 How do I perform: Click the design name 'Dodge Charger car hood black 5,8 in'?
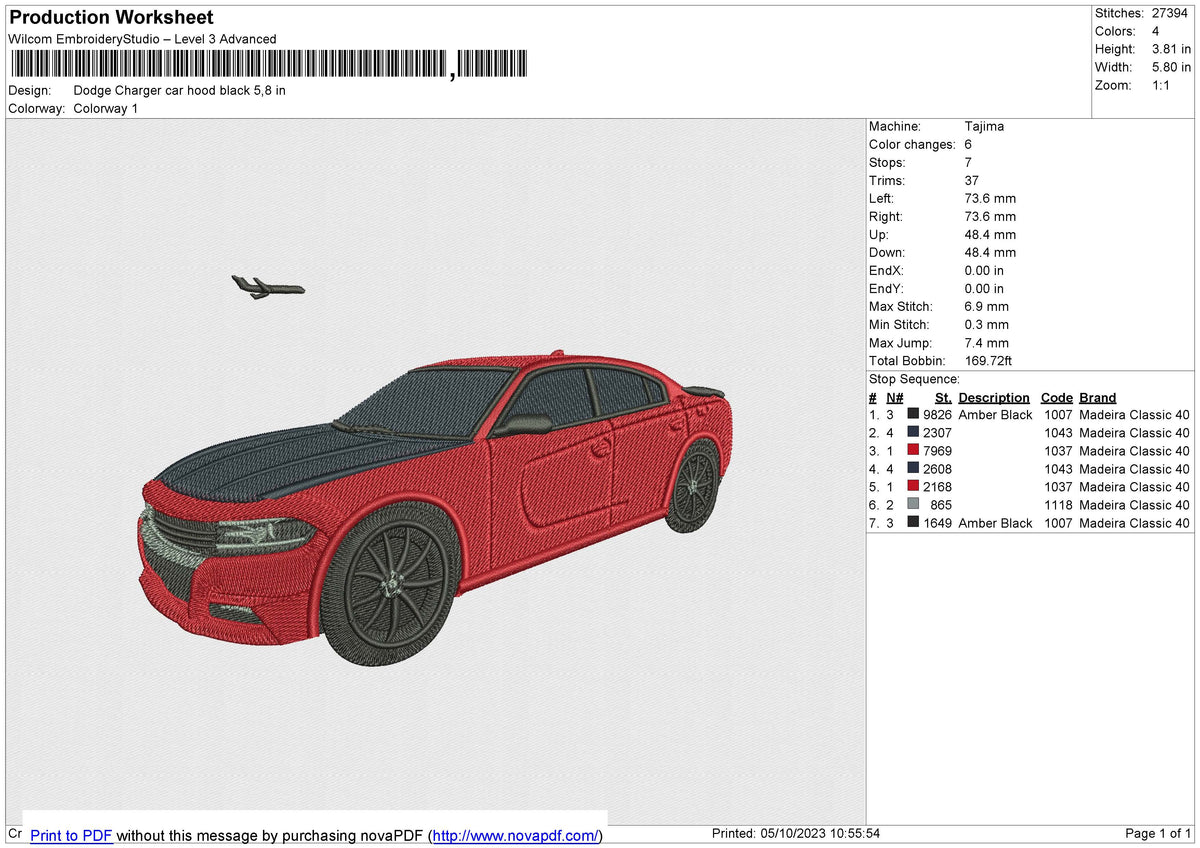pyautogui.click(x=180, y=90)
